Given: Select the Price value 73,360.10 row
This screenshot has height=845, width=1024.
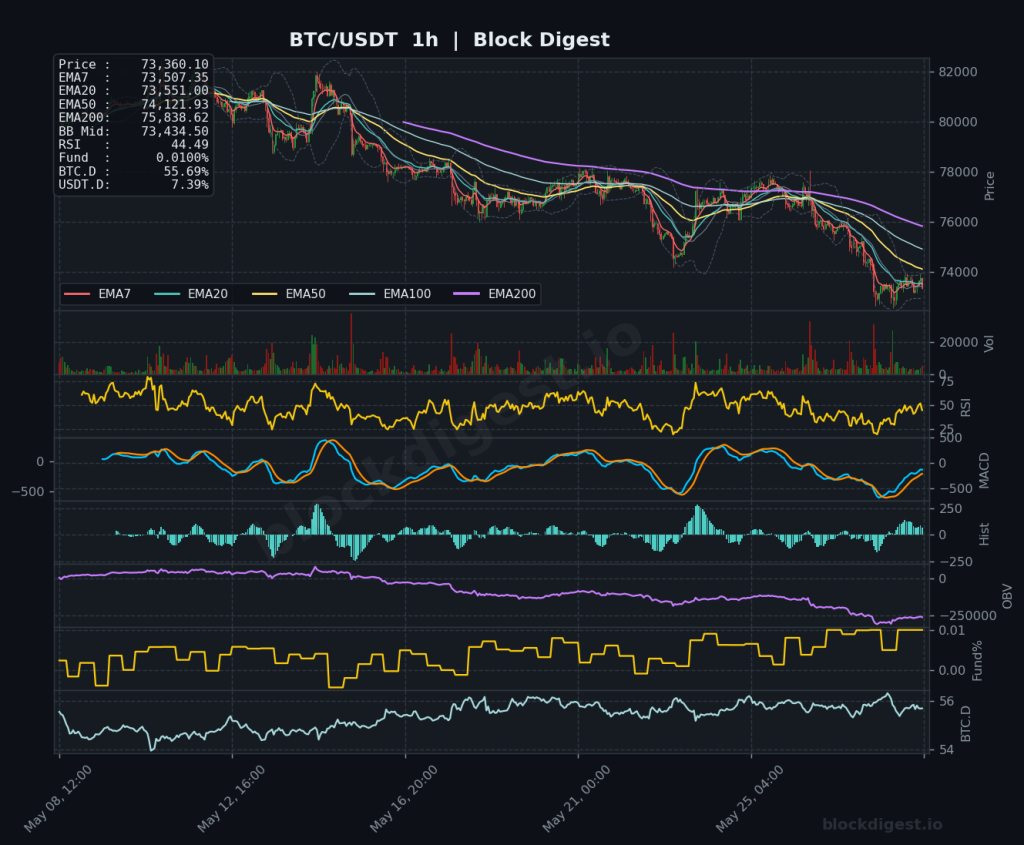Looking at the screenshot, I should click(133, 64).
